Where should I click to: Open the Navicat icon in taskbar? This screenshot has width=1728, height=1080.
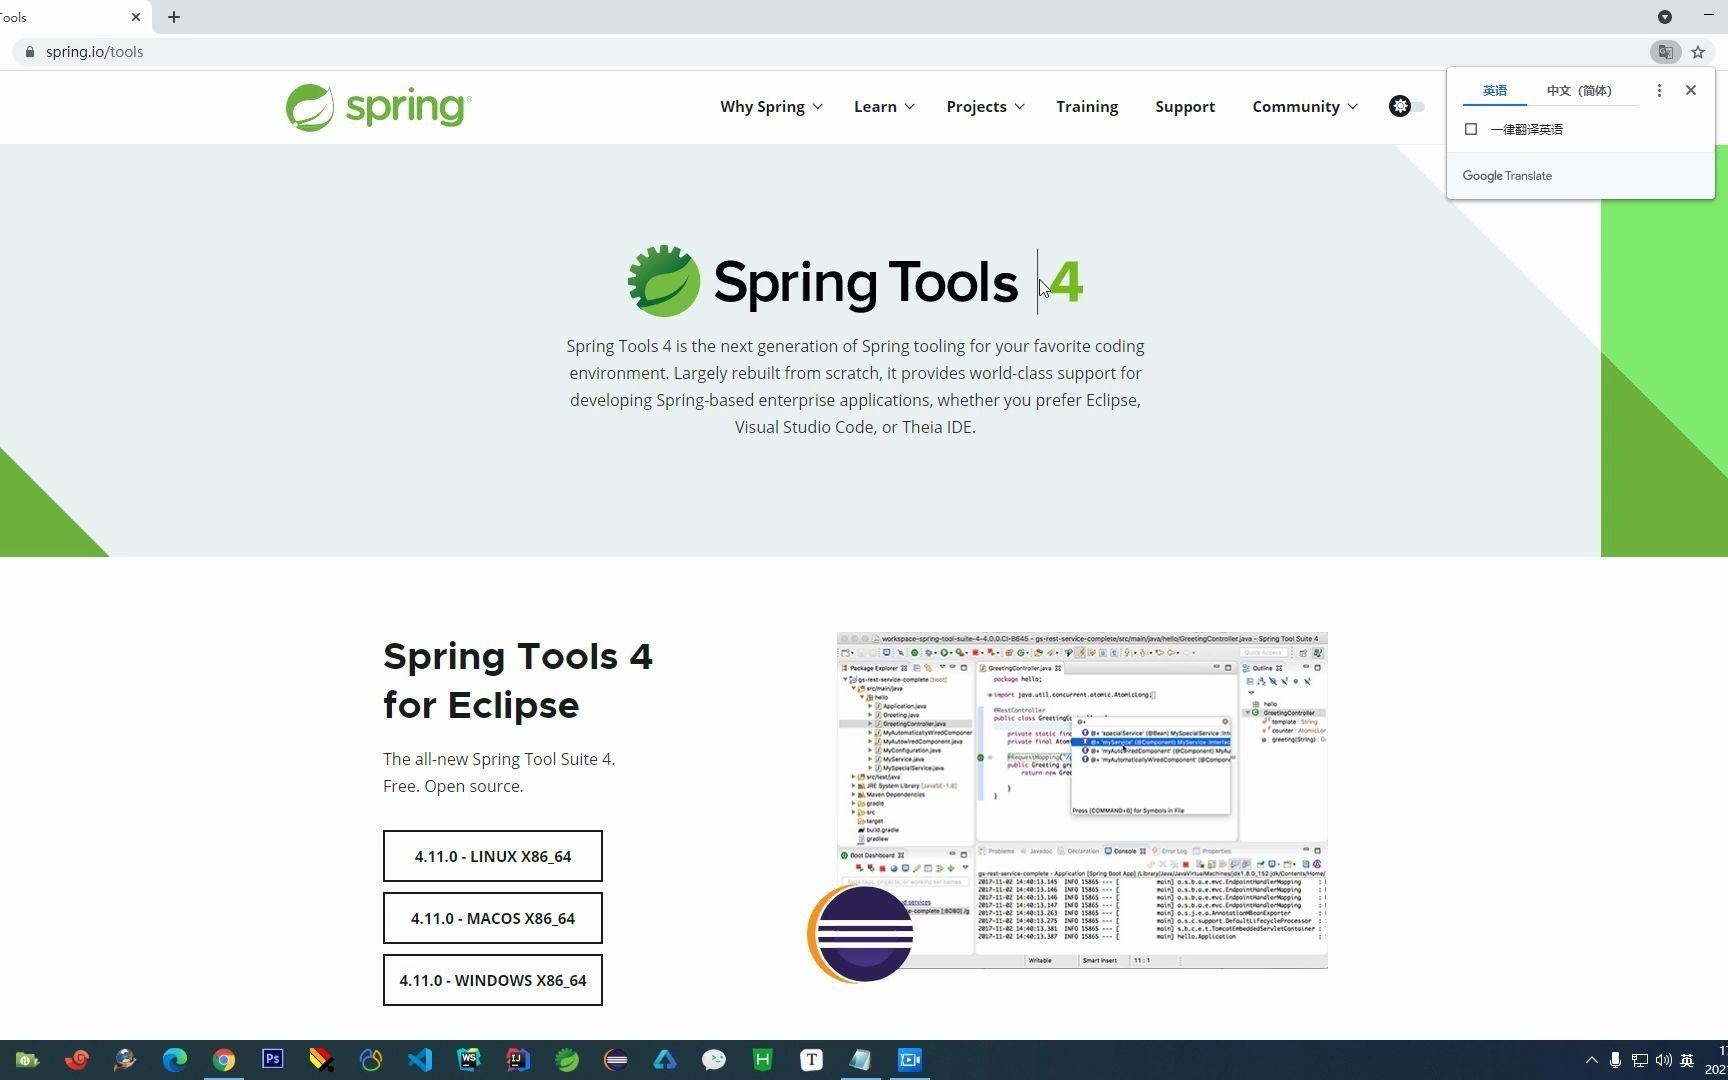(x=371, y=1060)
